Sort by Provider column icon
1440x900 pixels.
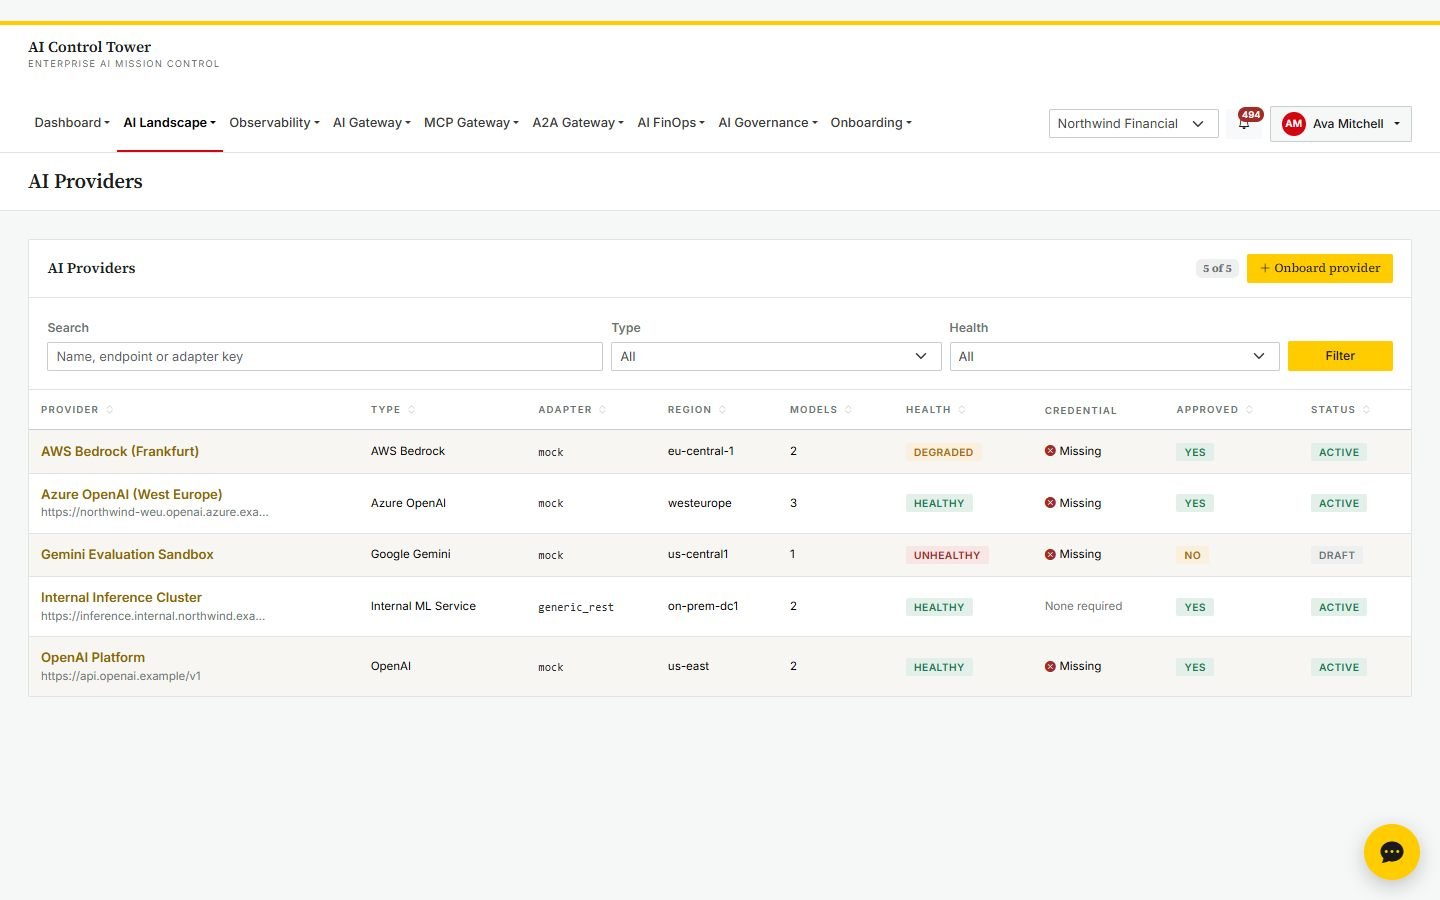[x=110, y=410]
